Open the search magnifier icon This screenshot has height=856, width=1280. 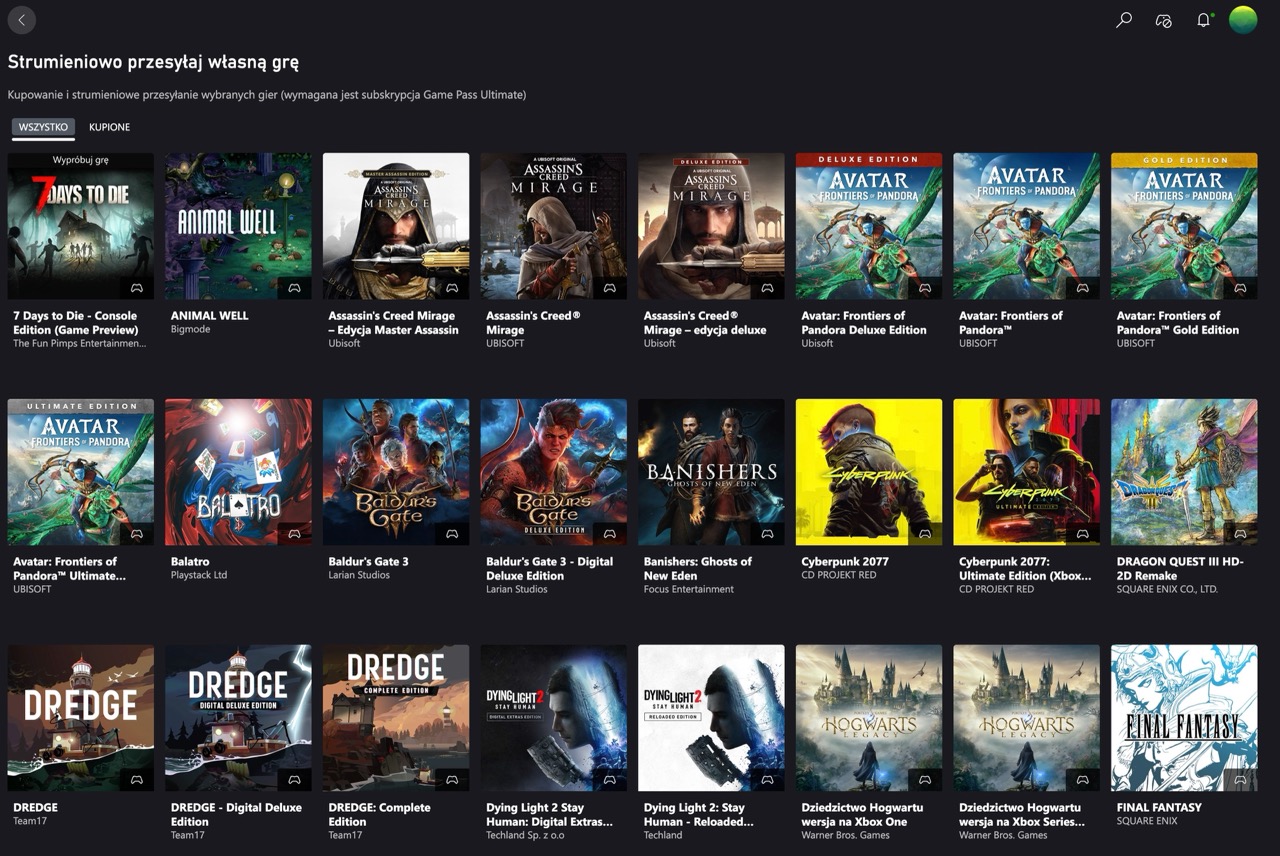click(1124, 20)
